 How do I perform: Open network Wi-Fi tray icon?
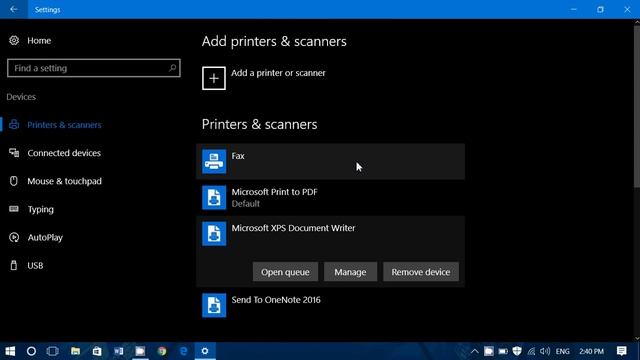point(531,351)
